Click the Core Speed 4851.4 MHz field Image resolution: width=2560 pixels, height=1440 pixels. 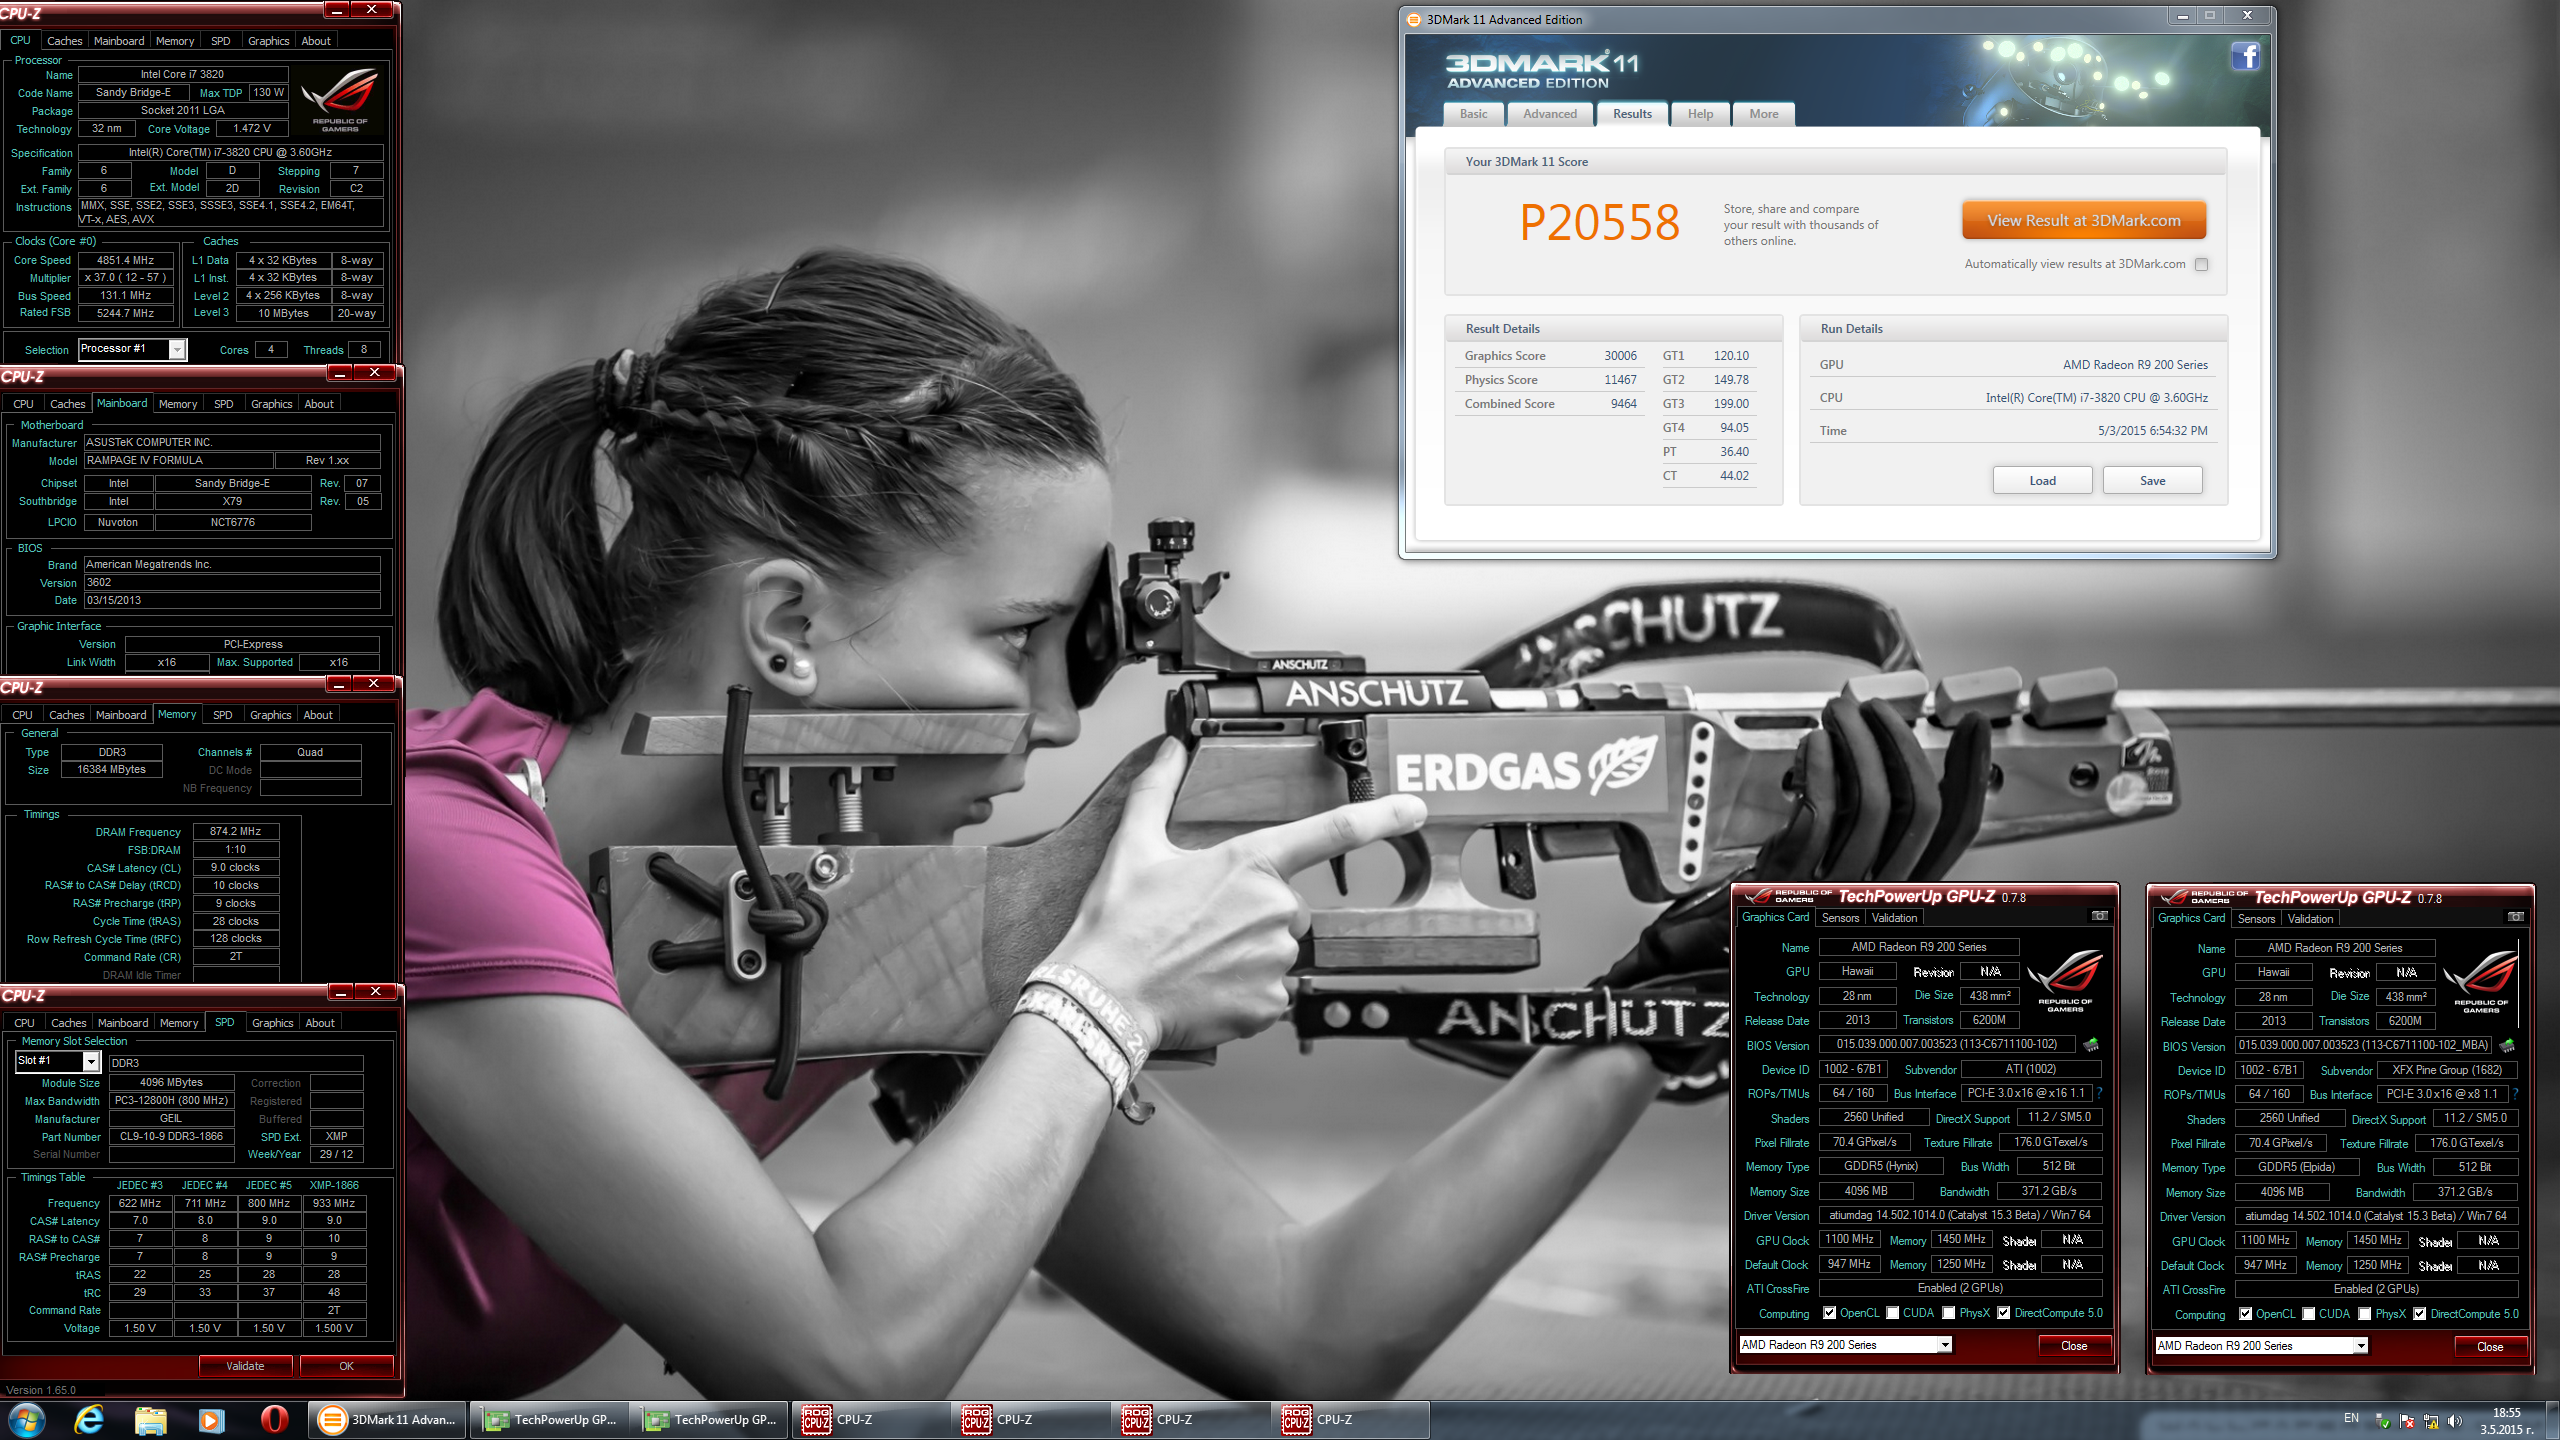[x=125, y=260]
